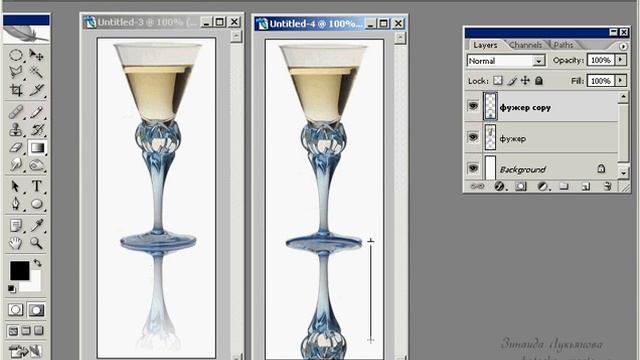Select the Eyedropper tool

[x=36, y=225]
